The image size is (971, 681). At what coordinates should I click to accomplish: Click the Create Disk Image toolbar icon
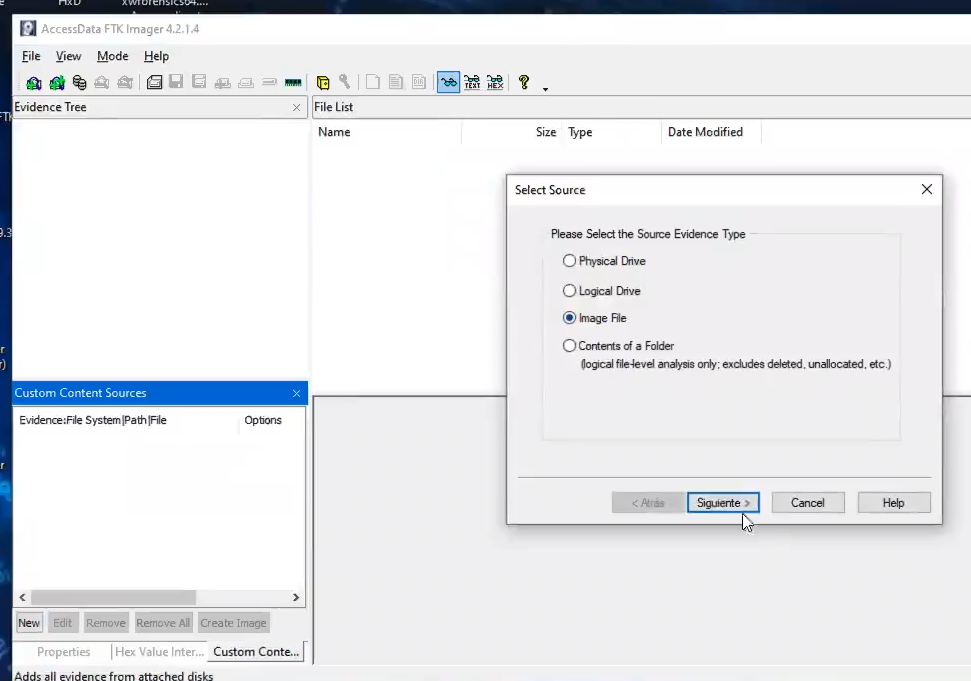click(x=154, y=82)
